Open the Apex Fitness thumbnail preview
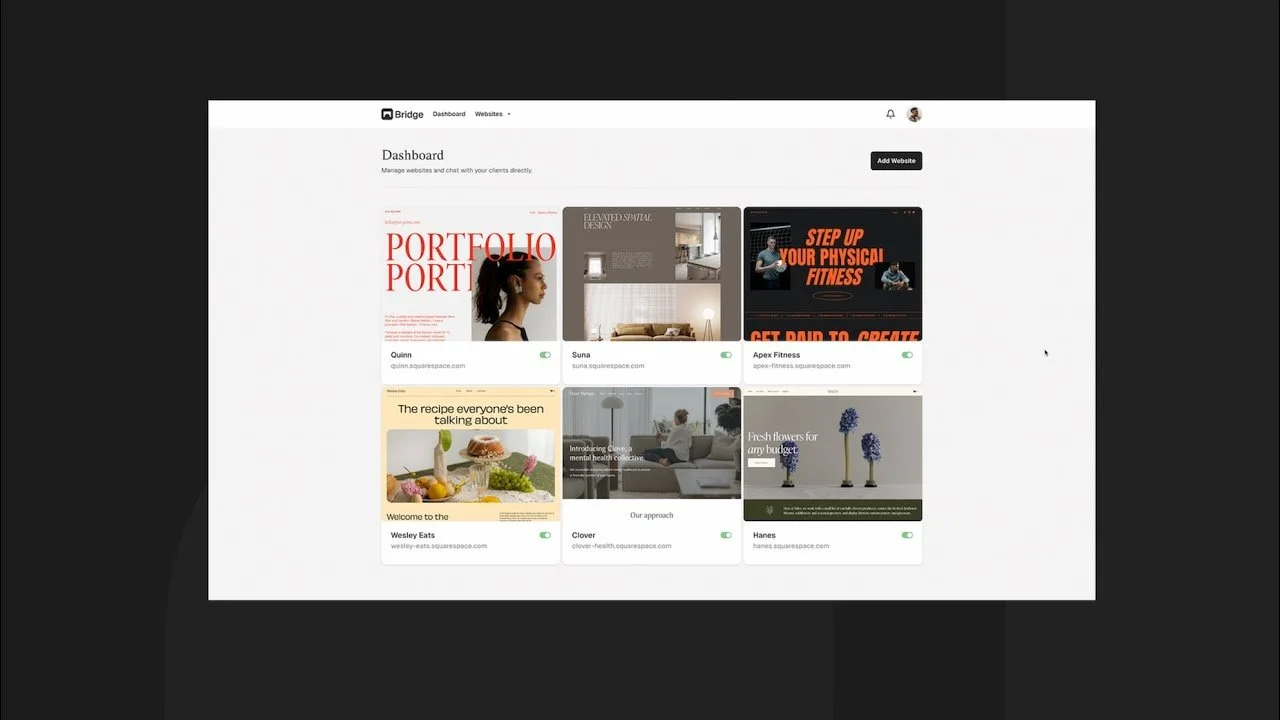 point(832,274)
